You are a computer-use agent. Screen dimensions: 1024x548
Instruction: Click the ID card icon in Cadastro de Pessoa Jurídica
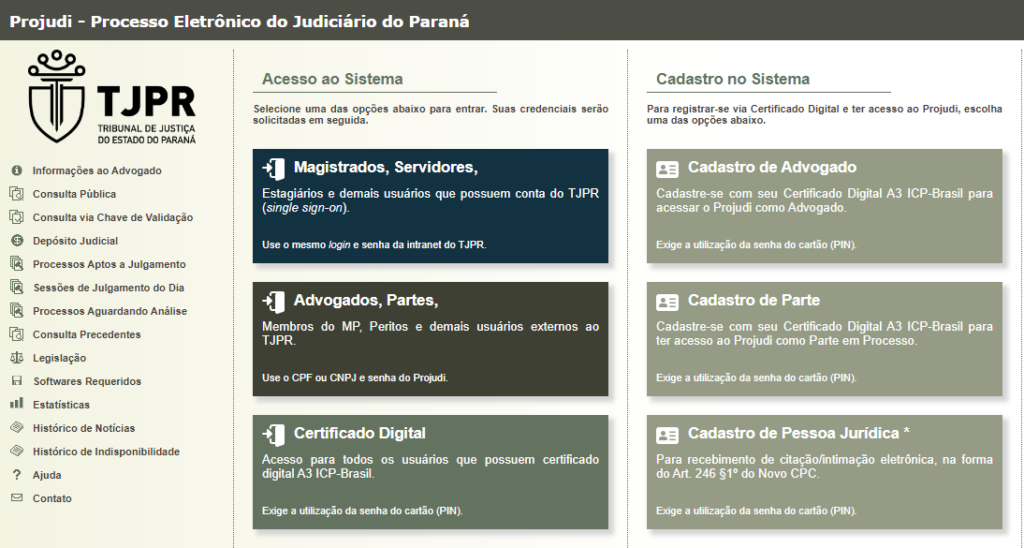pos(667,436)
